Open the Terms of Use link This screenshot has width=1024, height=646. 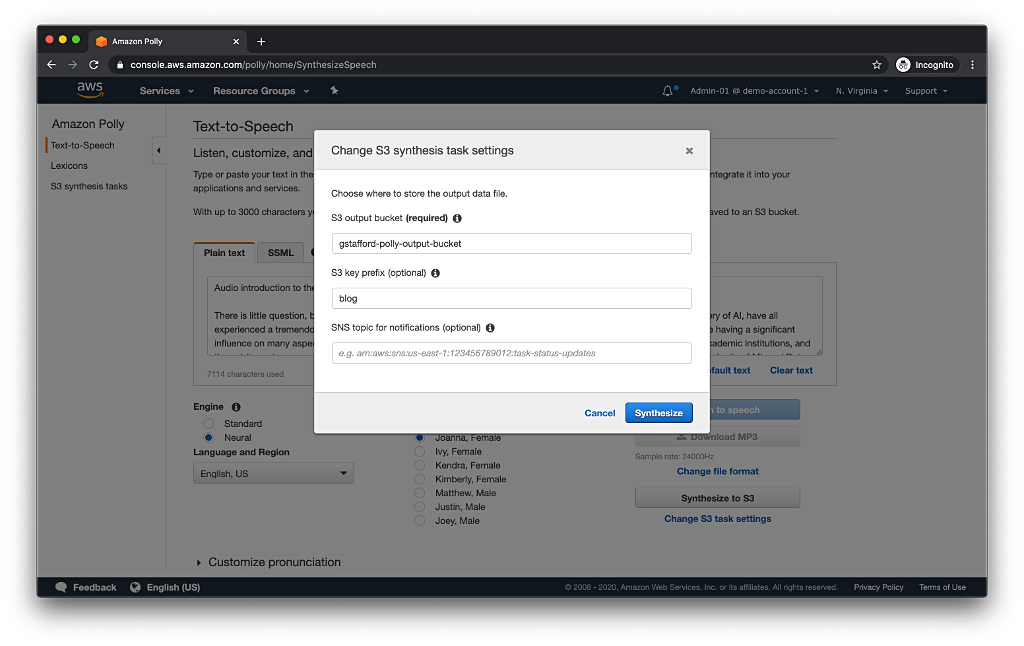click(x=942, y=587)
